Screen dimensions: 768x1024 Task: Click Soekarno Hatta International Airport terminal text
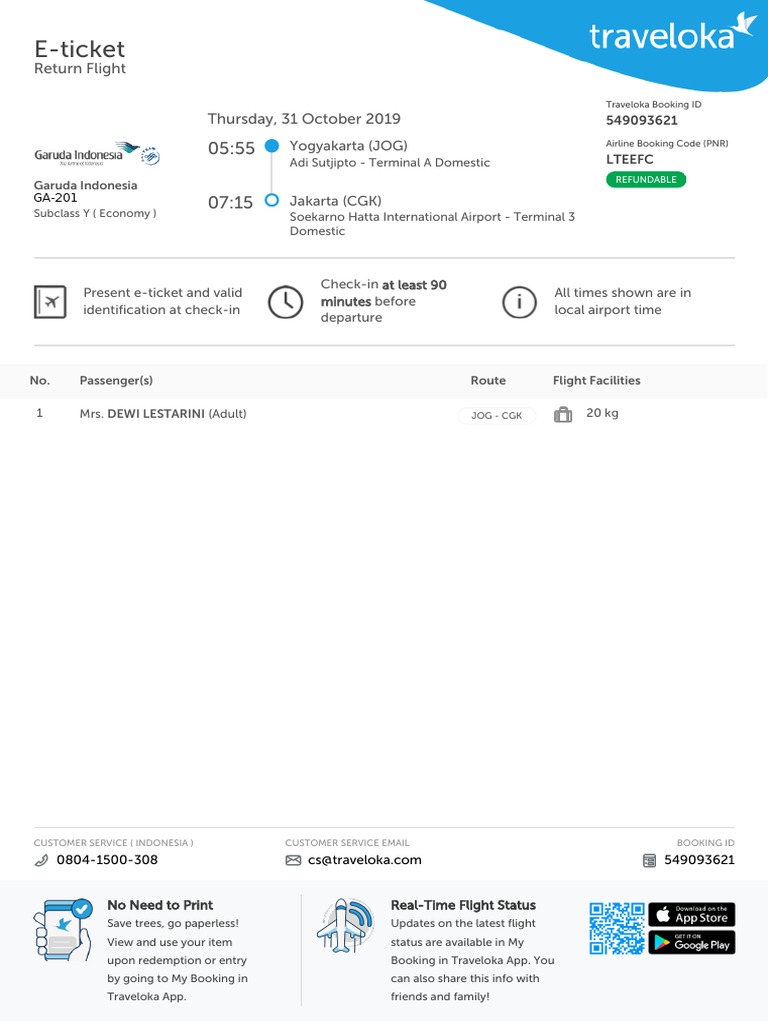pyautogui.click(x=432, y=224)
